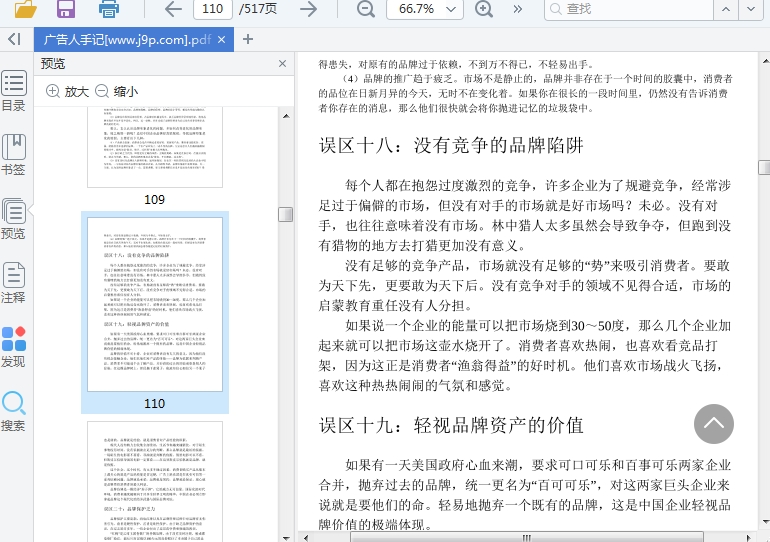770x542 pixels.
Task: Click the open folder icon
Action: [x=25, y=10]
